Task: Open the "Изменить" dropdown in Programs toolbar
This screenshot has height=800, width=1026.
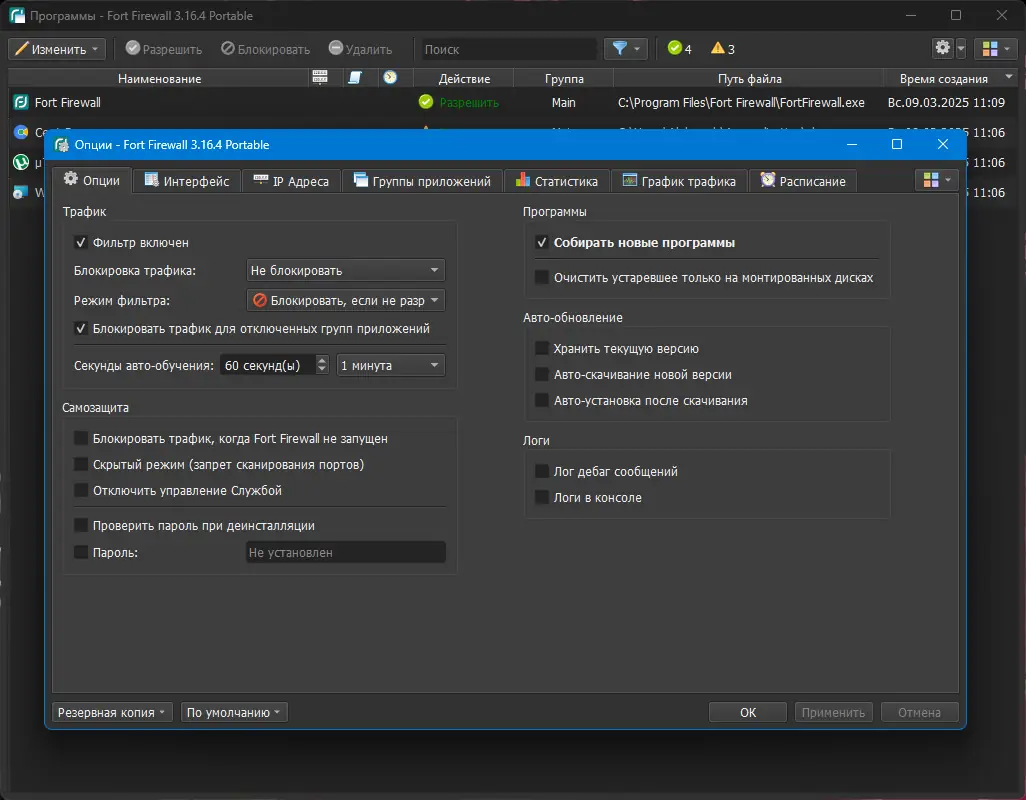Action: pyautogui.click(x=57, y=49)
